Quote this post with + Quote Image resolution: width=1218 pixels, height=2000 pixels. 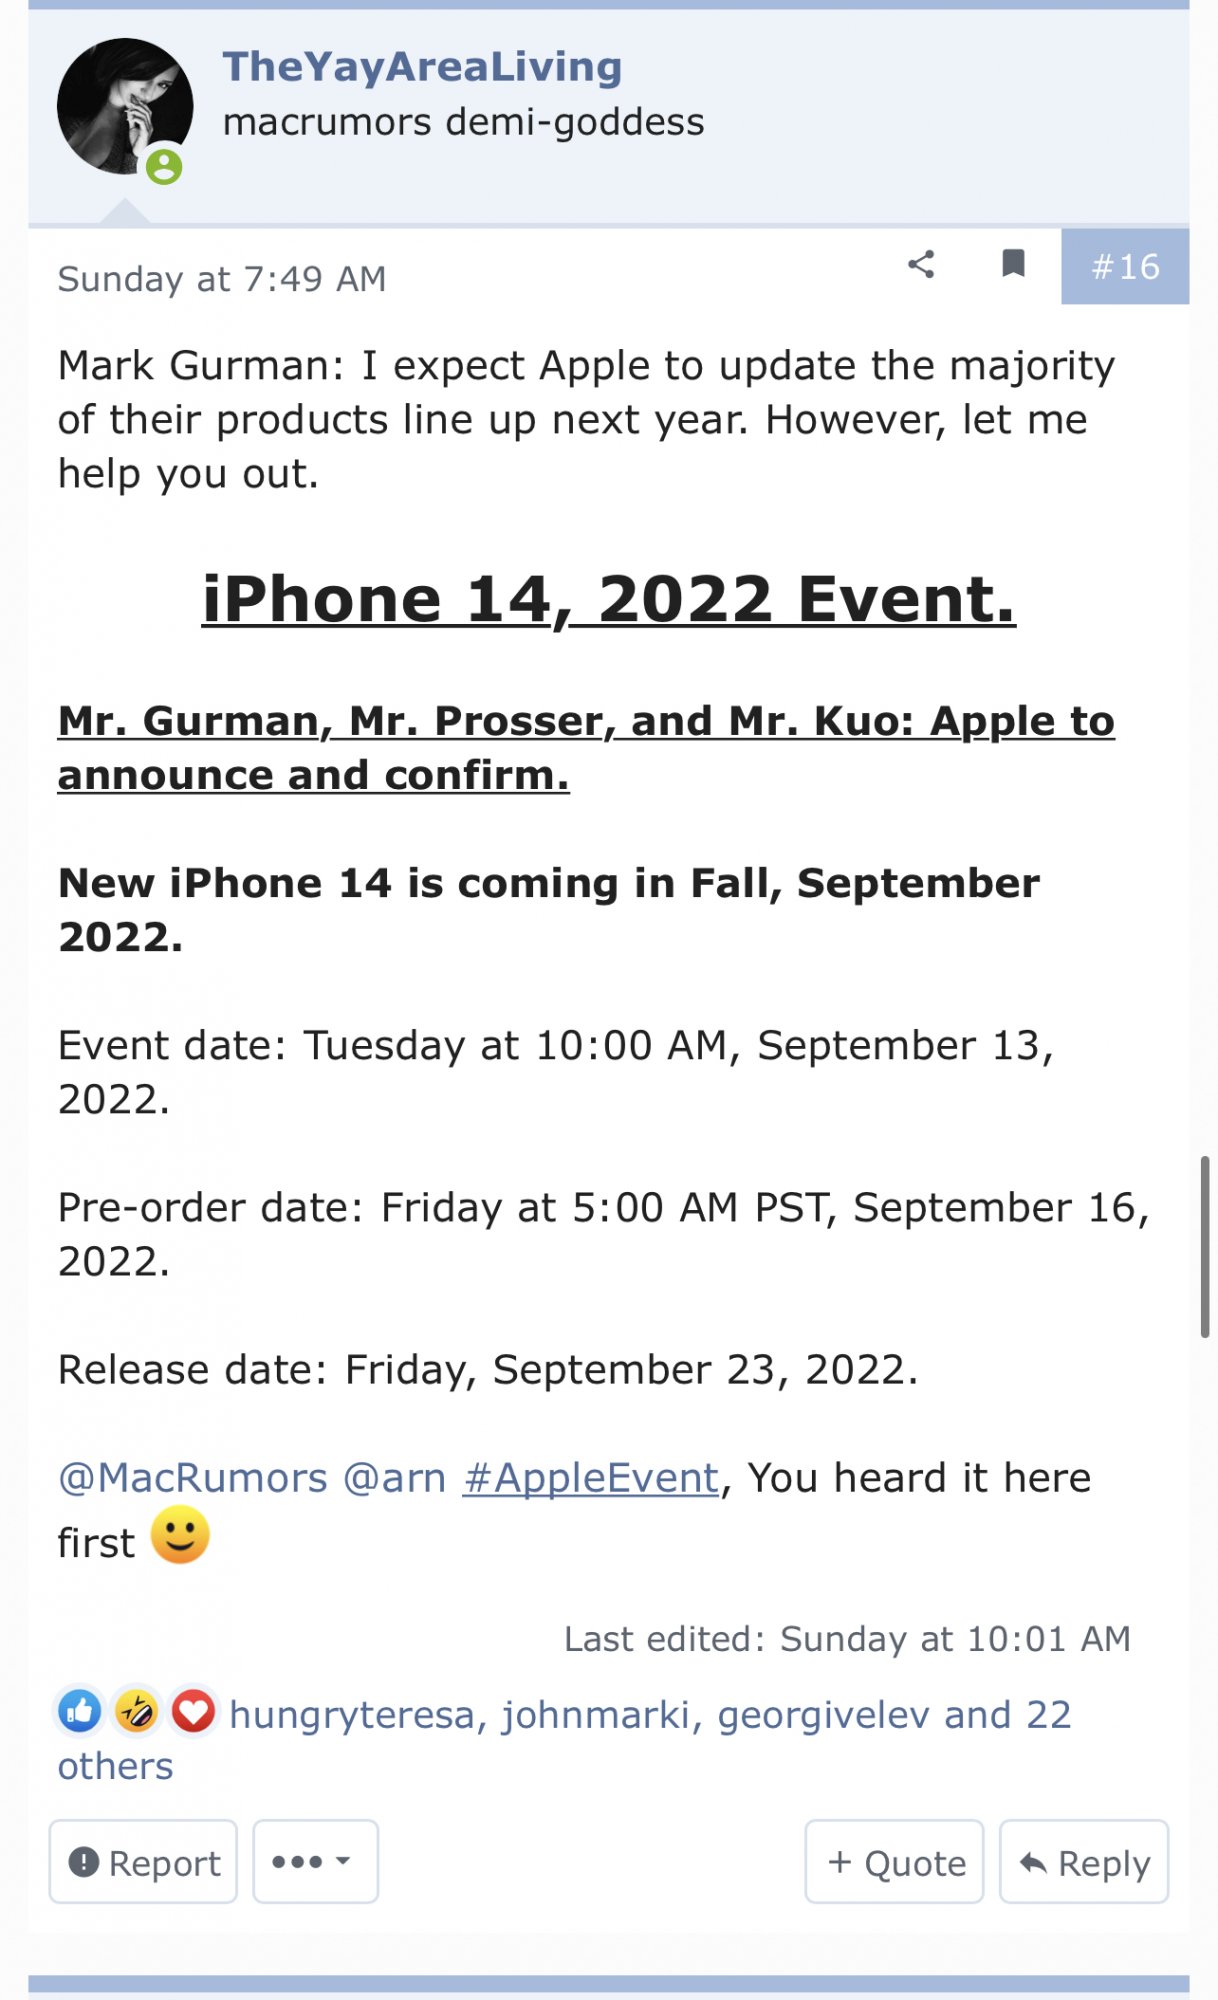895,1862
